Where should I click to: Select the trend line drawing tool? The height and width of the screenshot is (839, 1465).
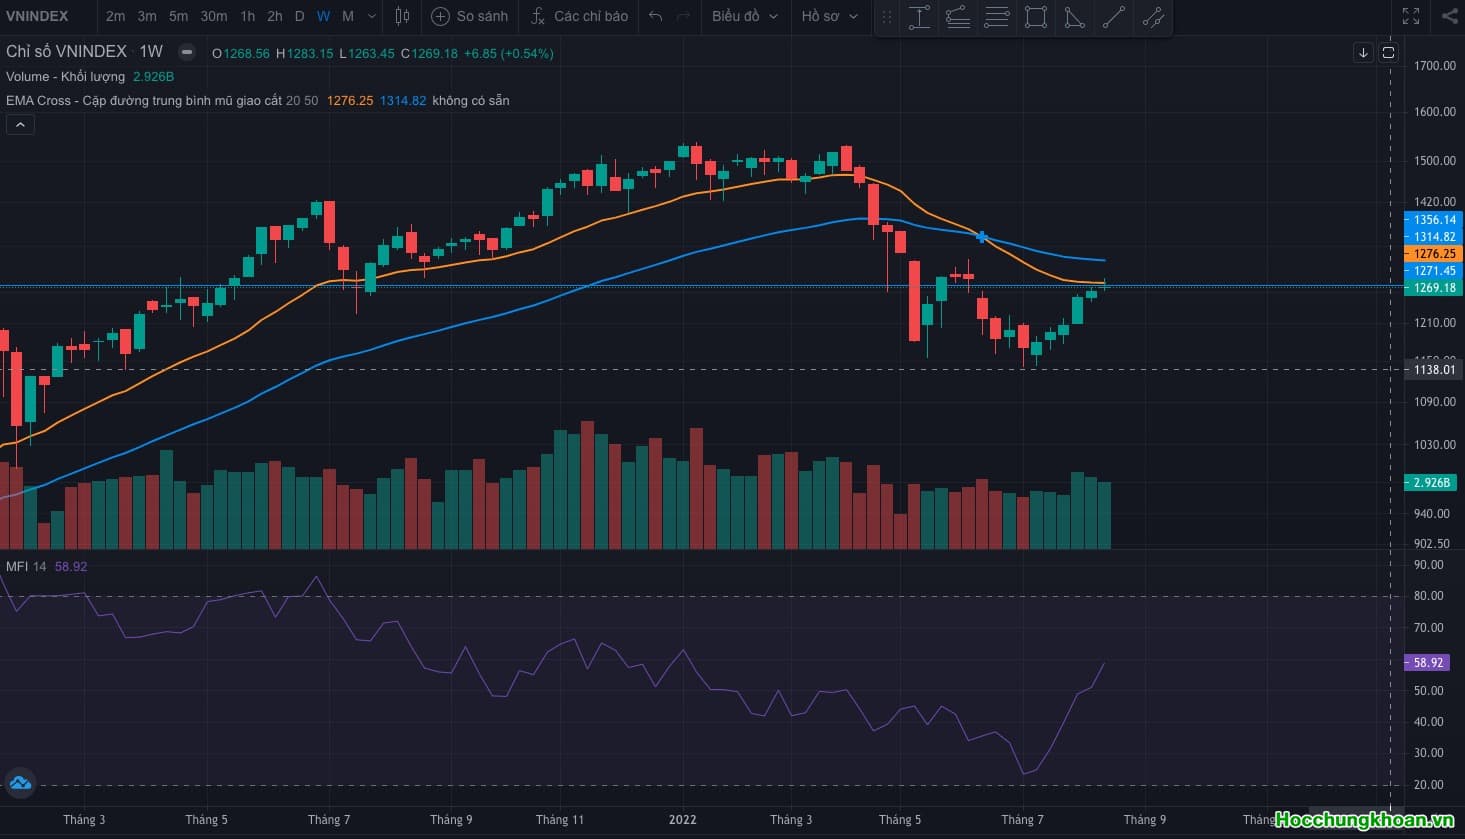point(1113,17)
